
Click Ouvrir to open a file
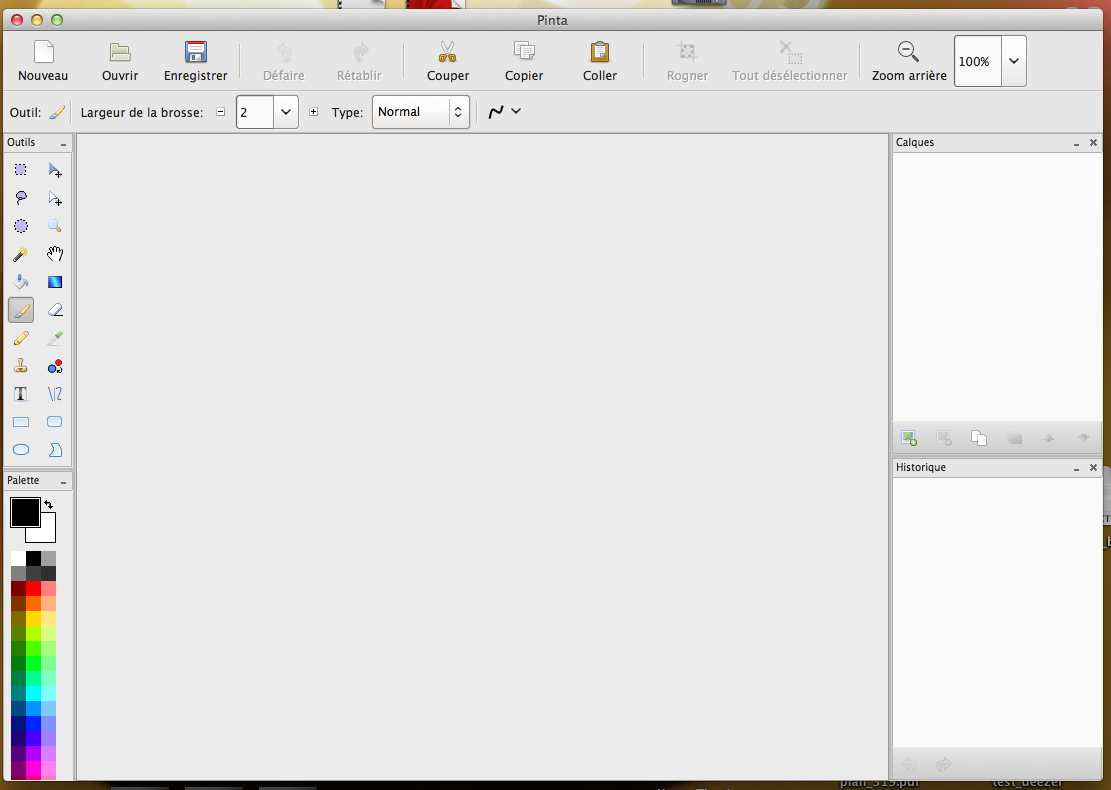pyautogui.click(x=120, y=61)
